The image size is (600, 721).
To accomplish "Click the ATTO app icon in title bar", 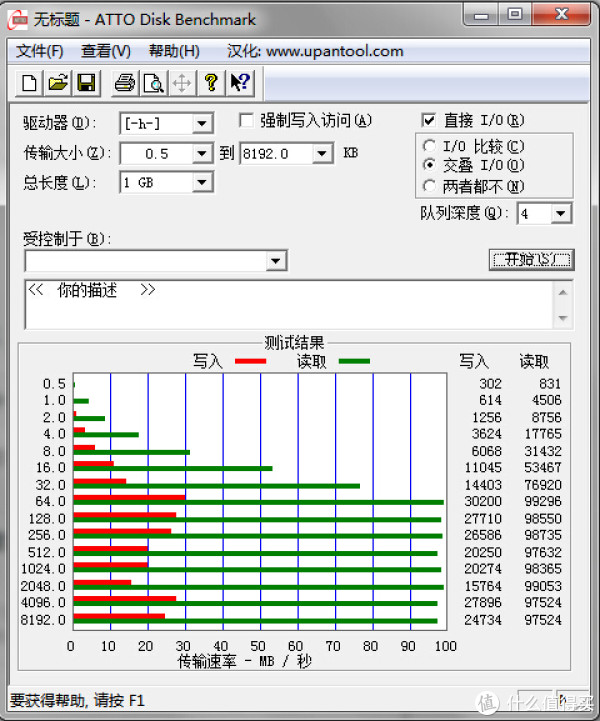I will [x=18, y=20].
